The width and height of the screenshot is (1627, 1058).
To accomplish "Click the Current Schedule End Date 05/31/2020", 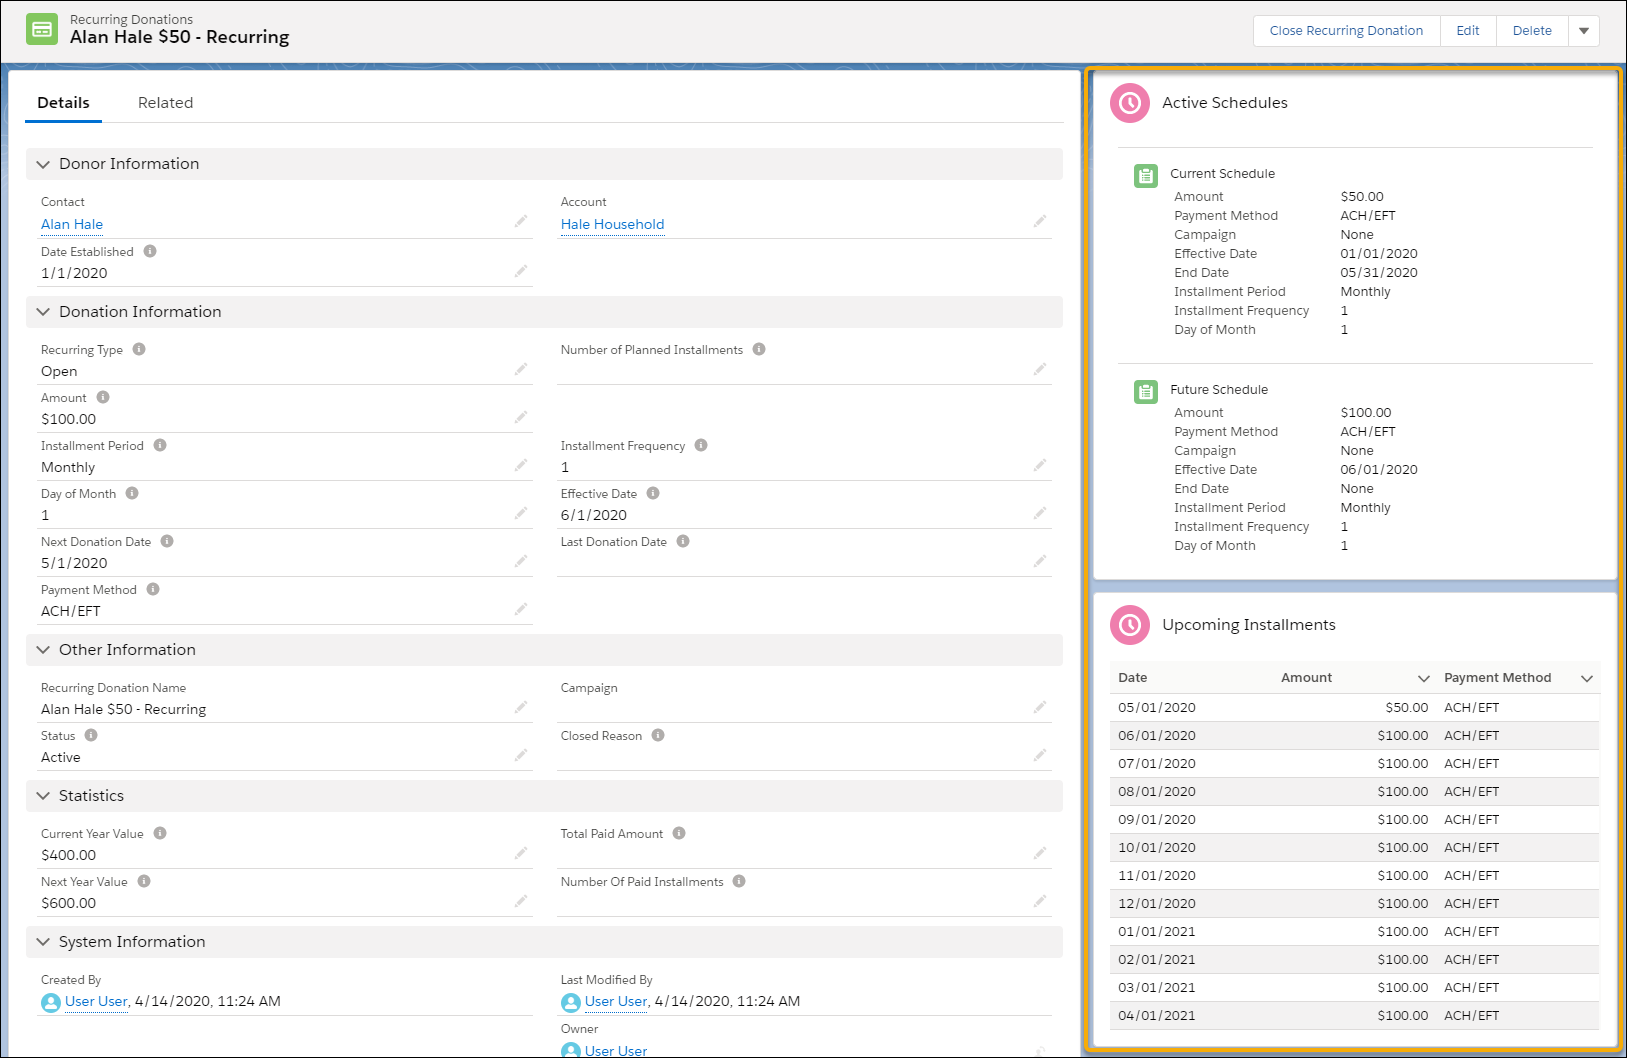I will [1379, 272].
